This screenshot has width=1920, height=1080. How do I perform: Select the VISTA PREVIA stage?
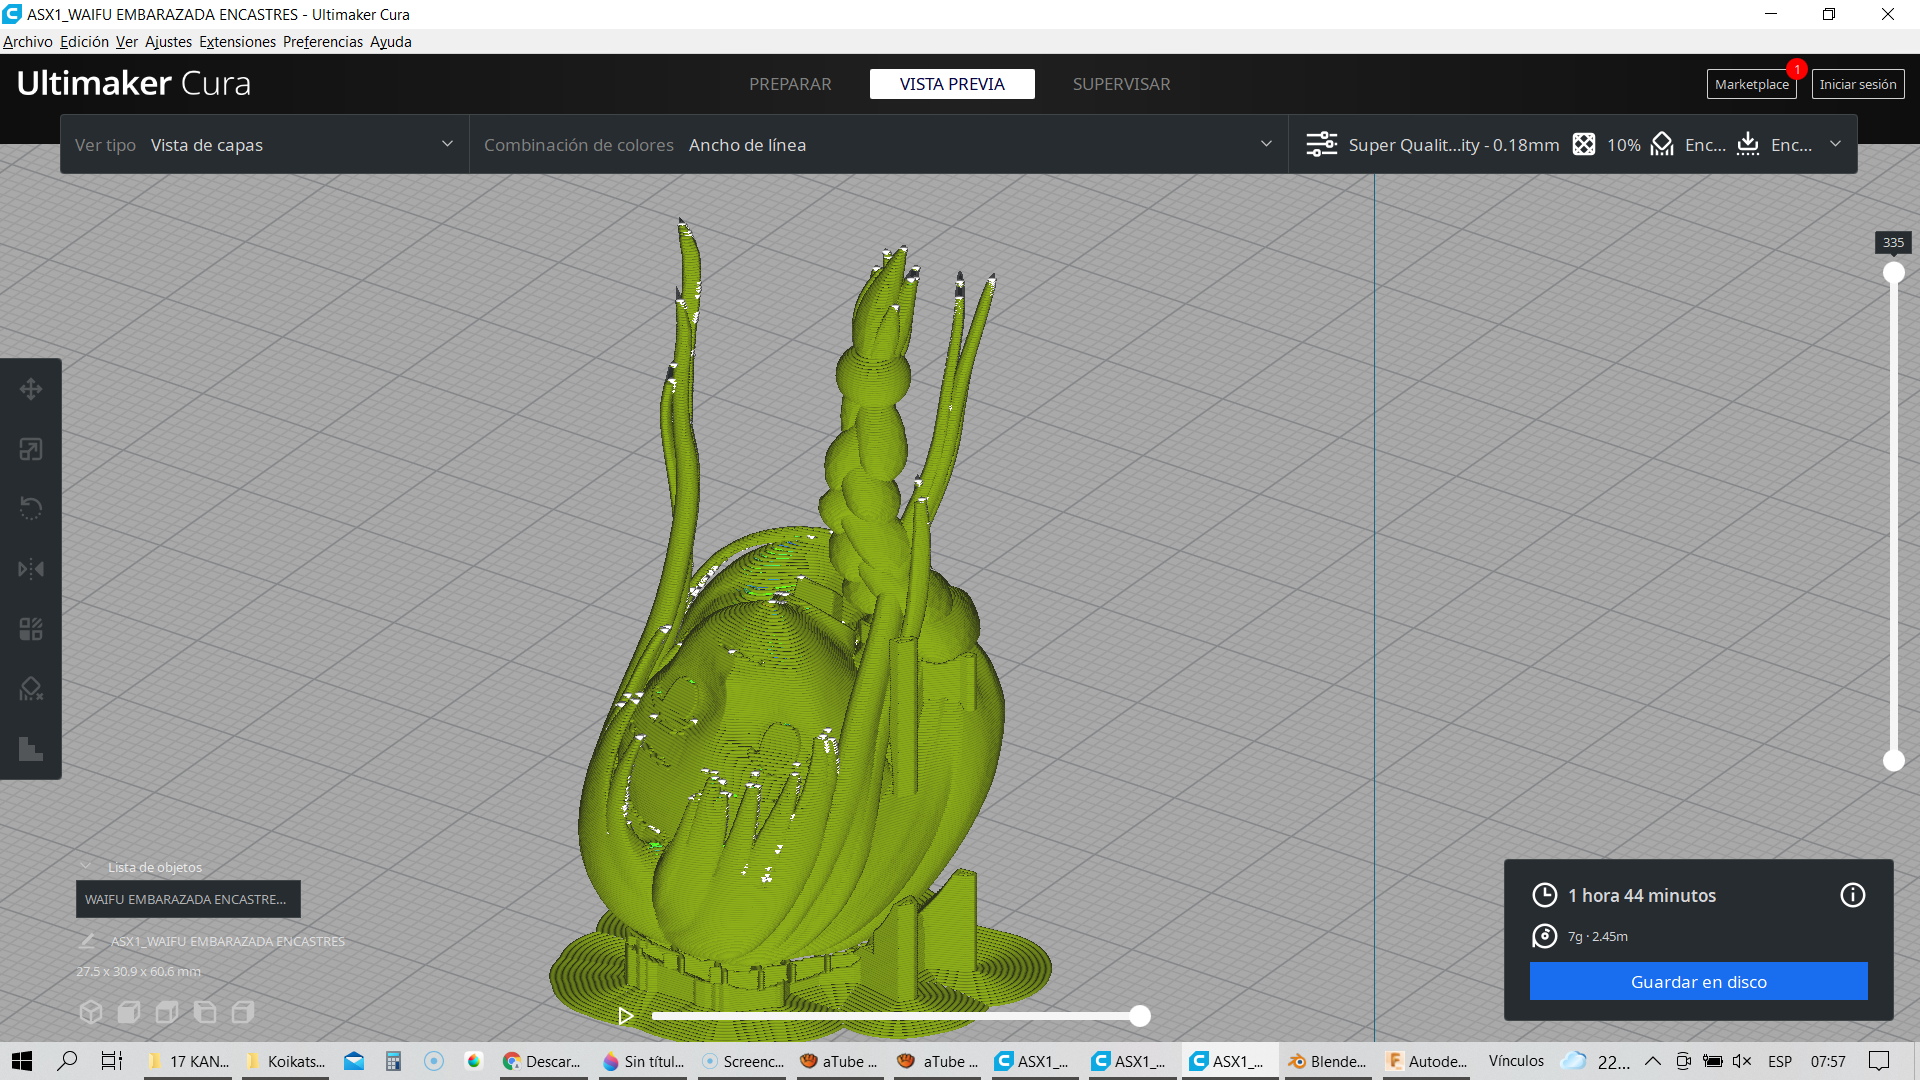click(x=952, y=84)
